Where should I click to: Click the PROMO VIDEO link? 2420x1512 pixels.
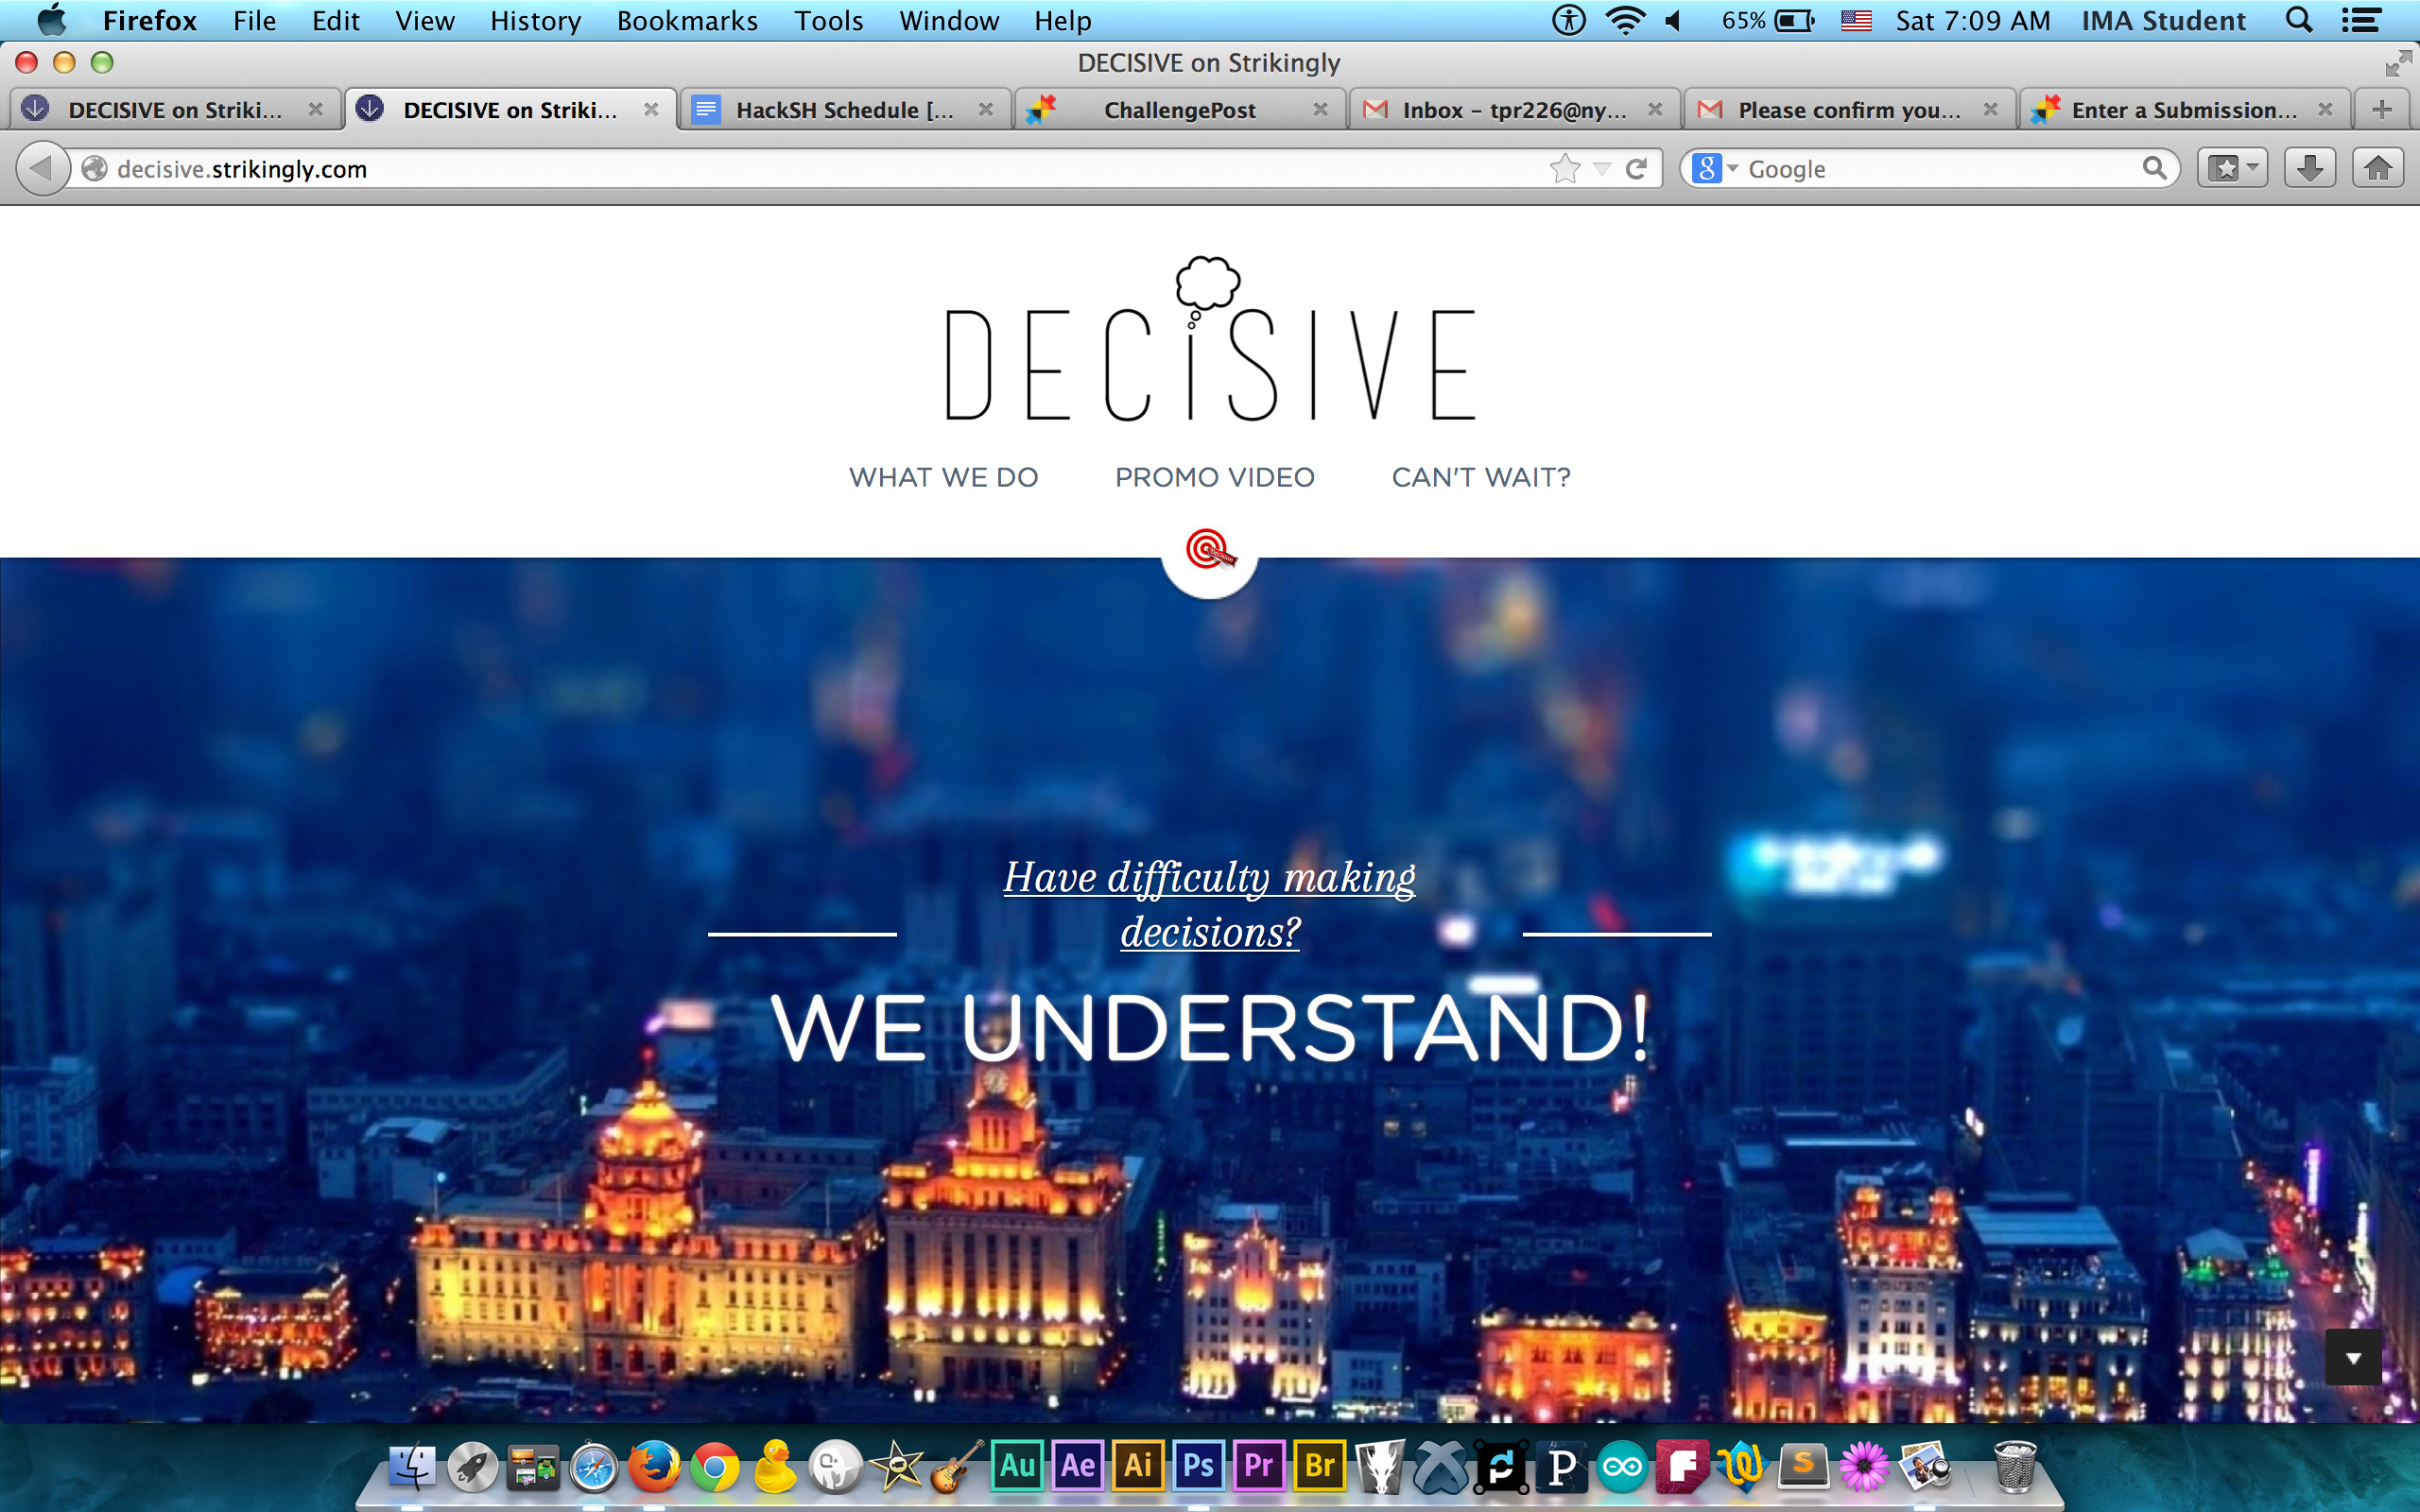point(1214,477)
